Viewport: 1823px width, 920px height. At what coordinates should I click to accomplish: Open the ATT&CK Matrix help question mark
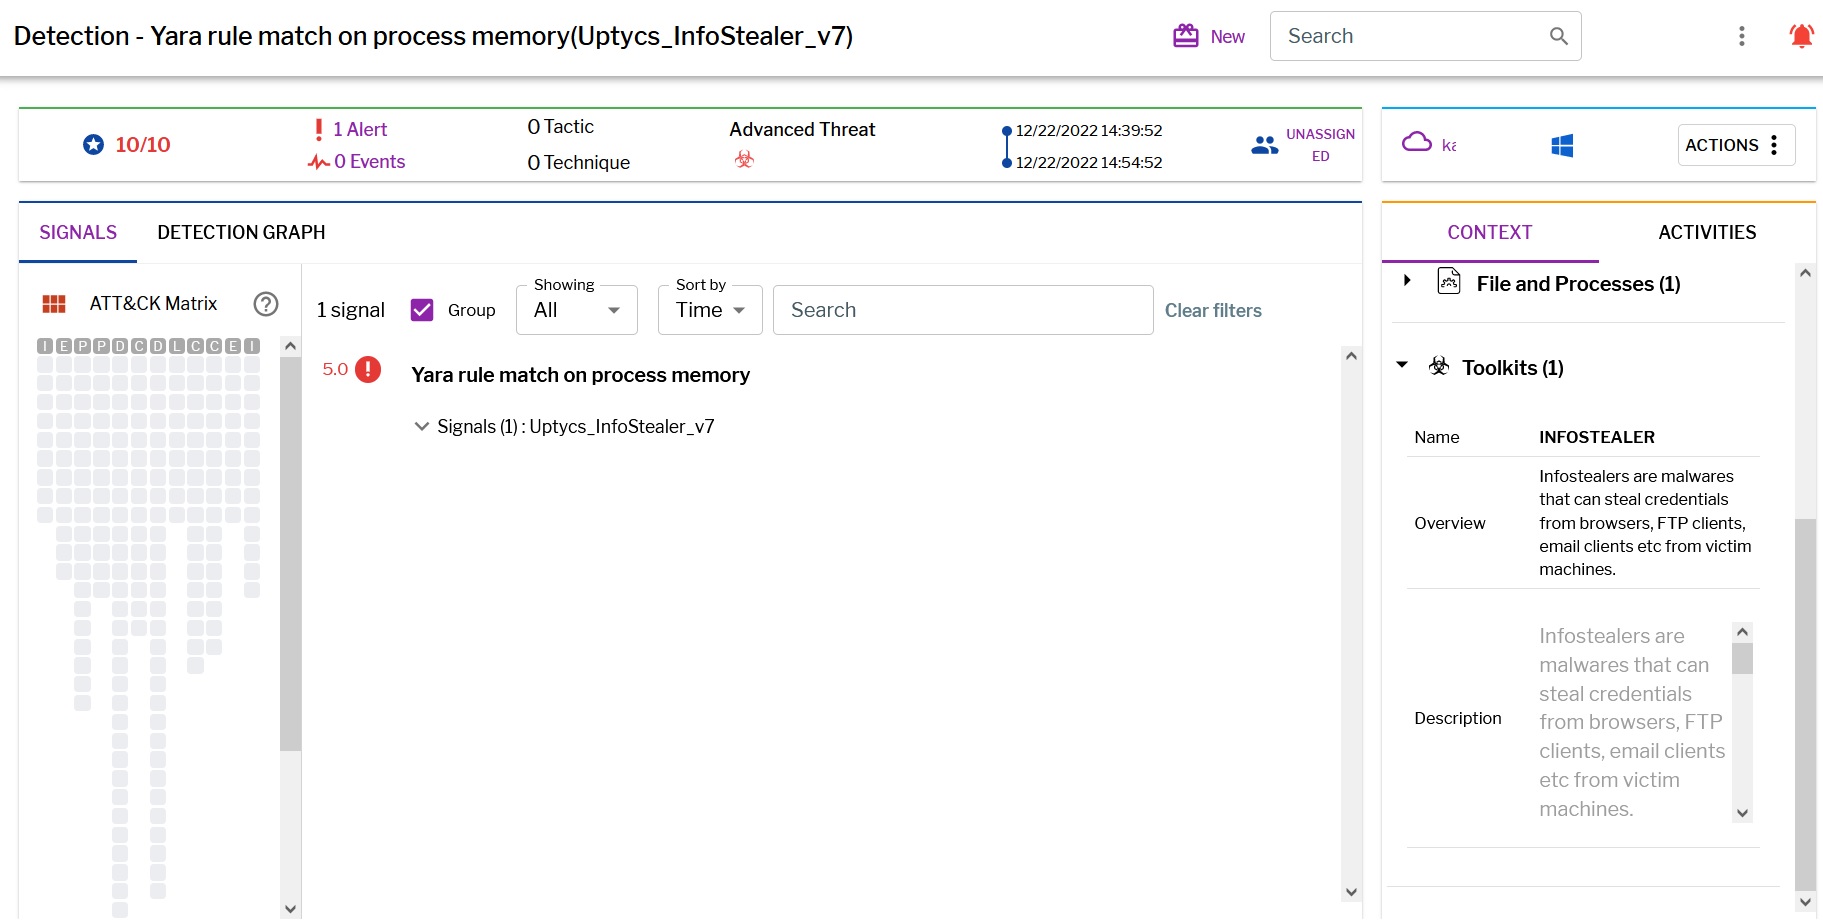pos(265,303)
